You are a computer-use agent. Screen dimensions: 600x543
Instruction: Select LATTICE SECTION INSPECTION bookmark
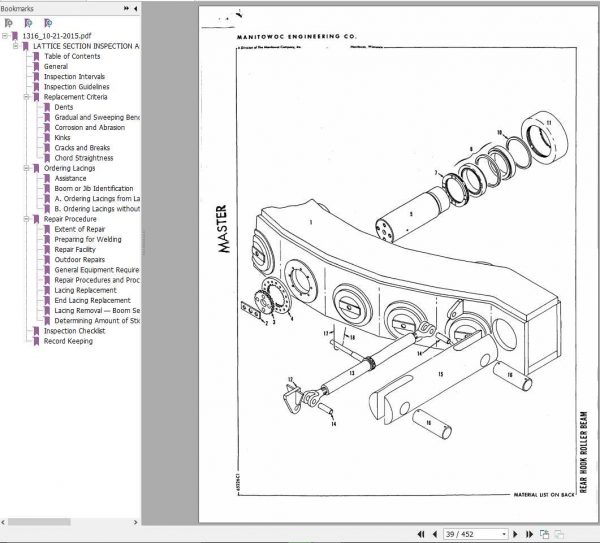(86, 46)
